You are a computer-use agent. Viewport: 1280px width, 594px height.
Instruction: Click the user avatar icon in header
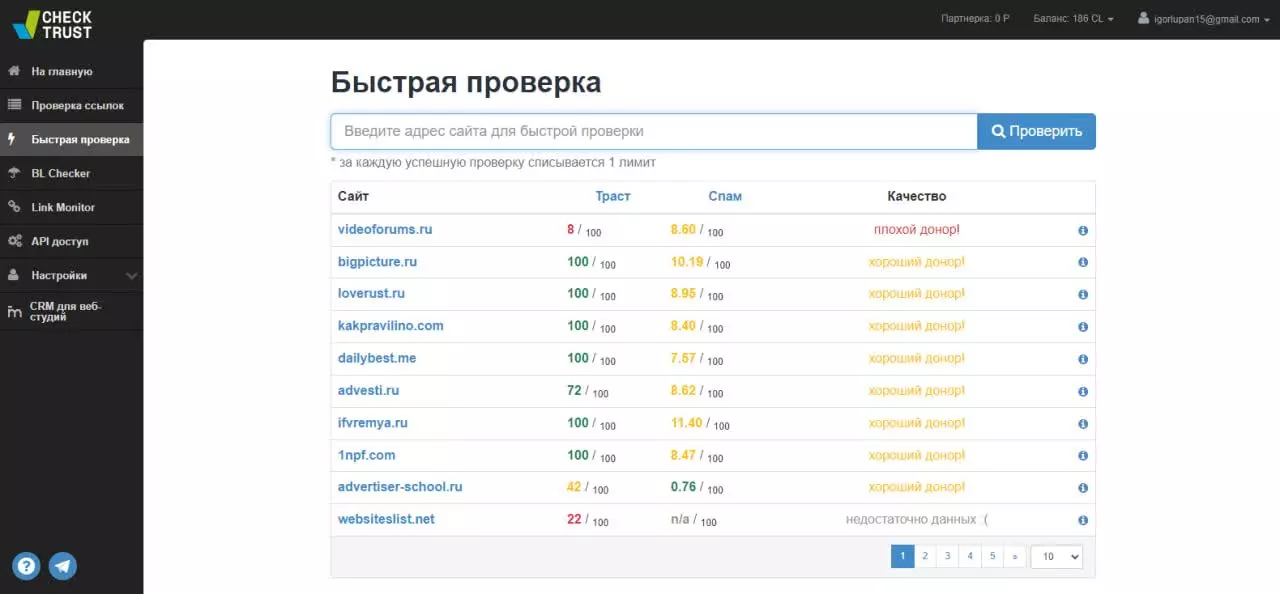[1144, 18]
